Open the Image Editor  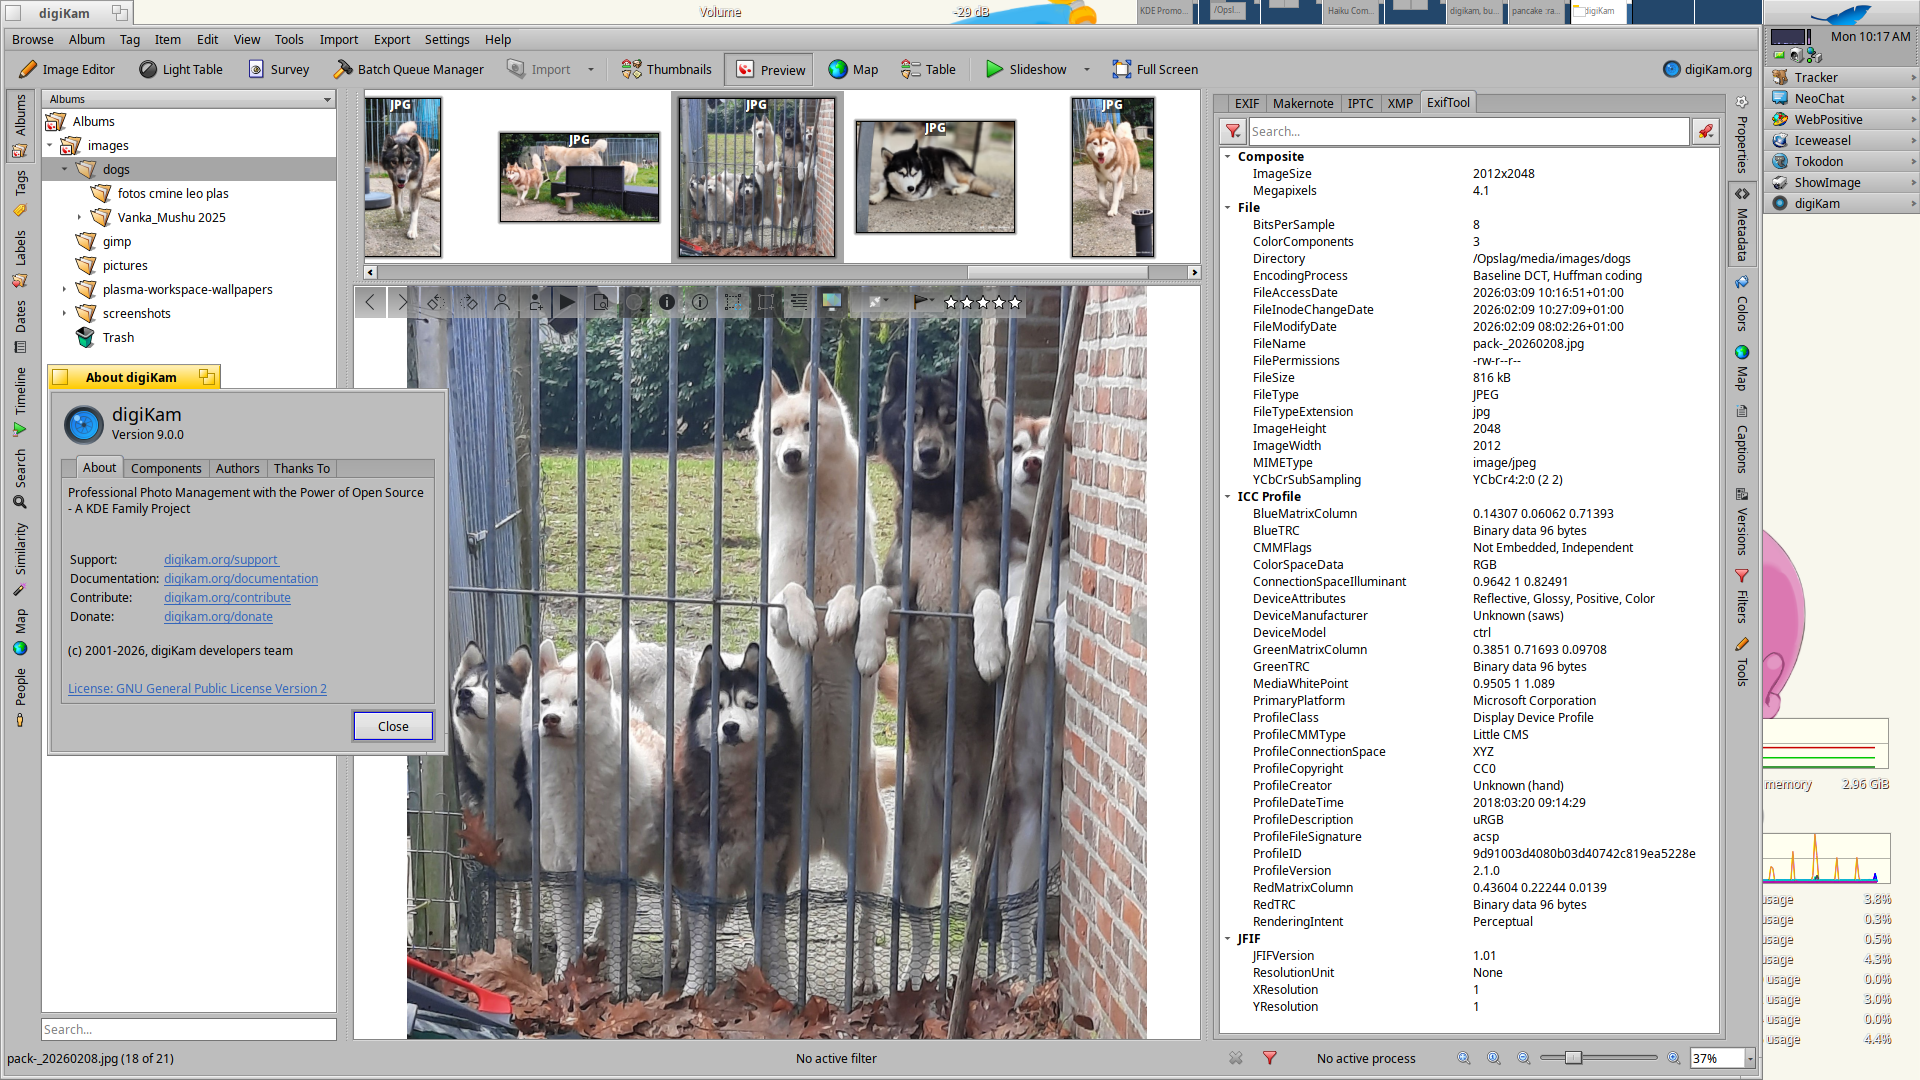coord(67,69)
